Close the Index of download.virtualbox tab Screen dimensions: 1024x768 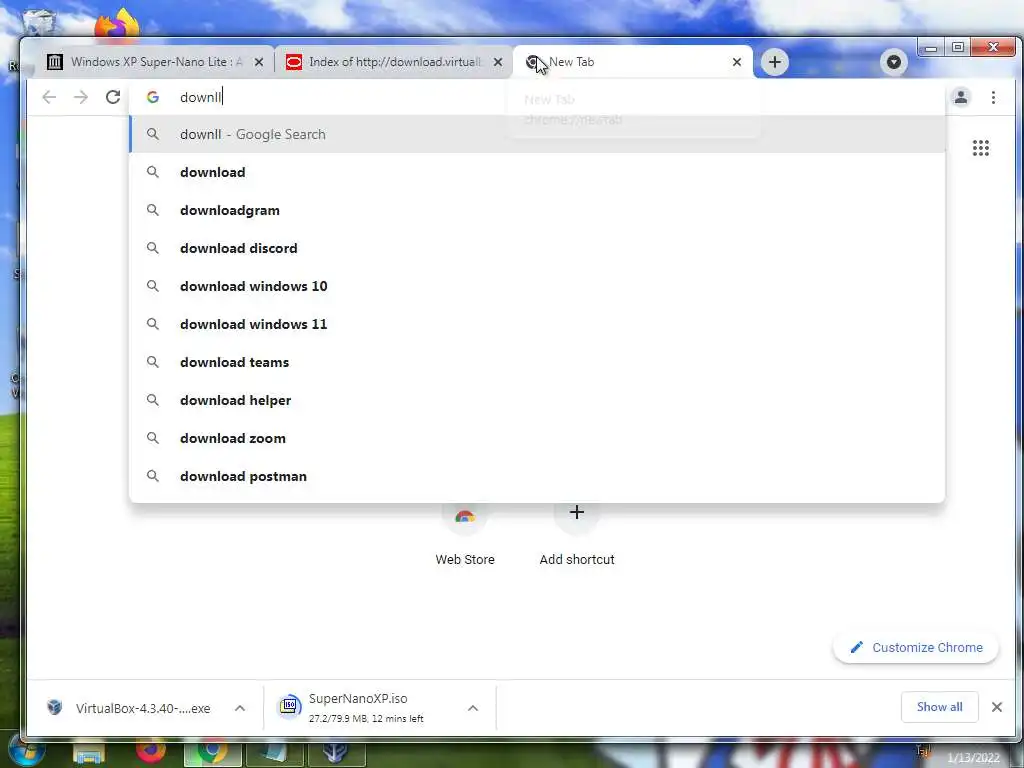pyautogui.click(x=498, y=62)
